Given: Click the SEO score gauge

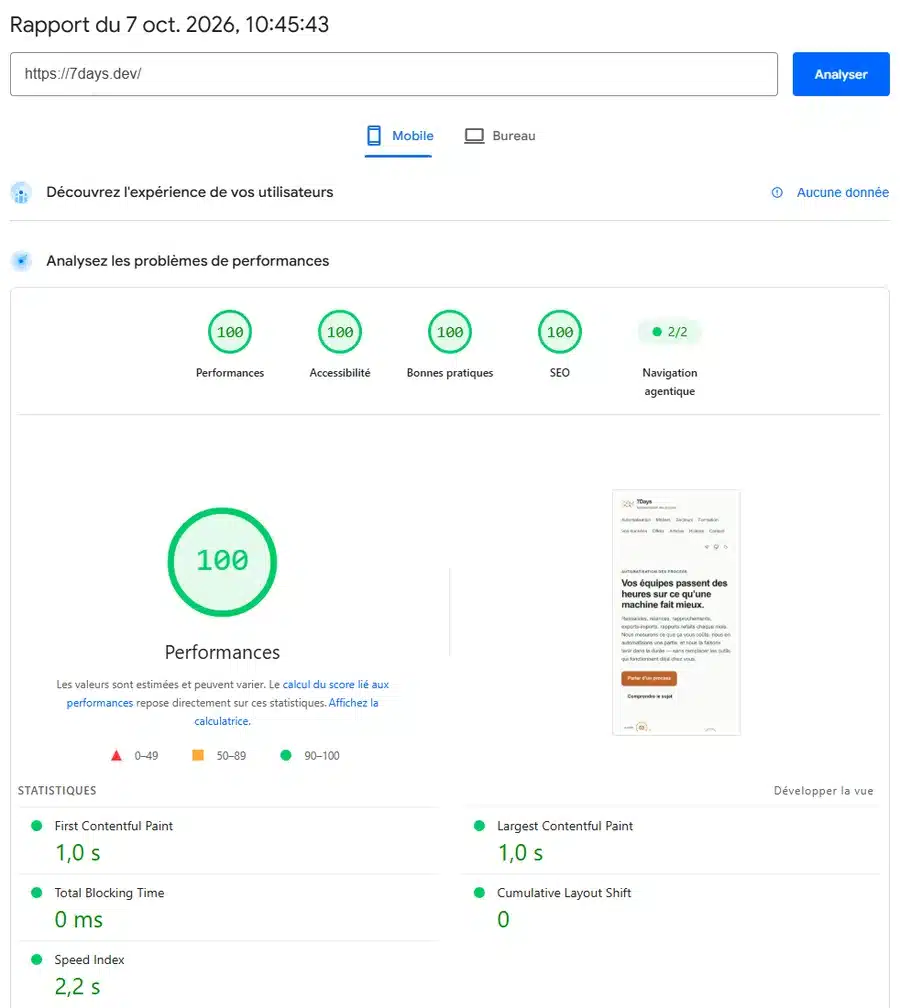Looking at the screenshot, I should tap(560, 332).
